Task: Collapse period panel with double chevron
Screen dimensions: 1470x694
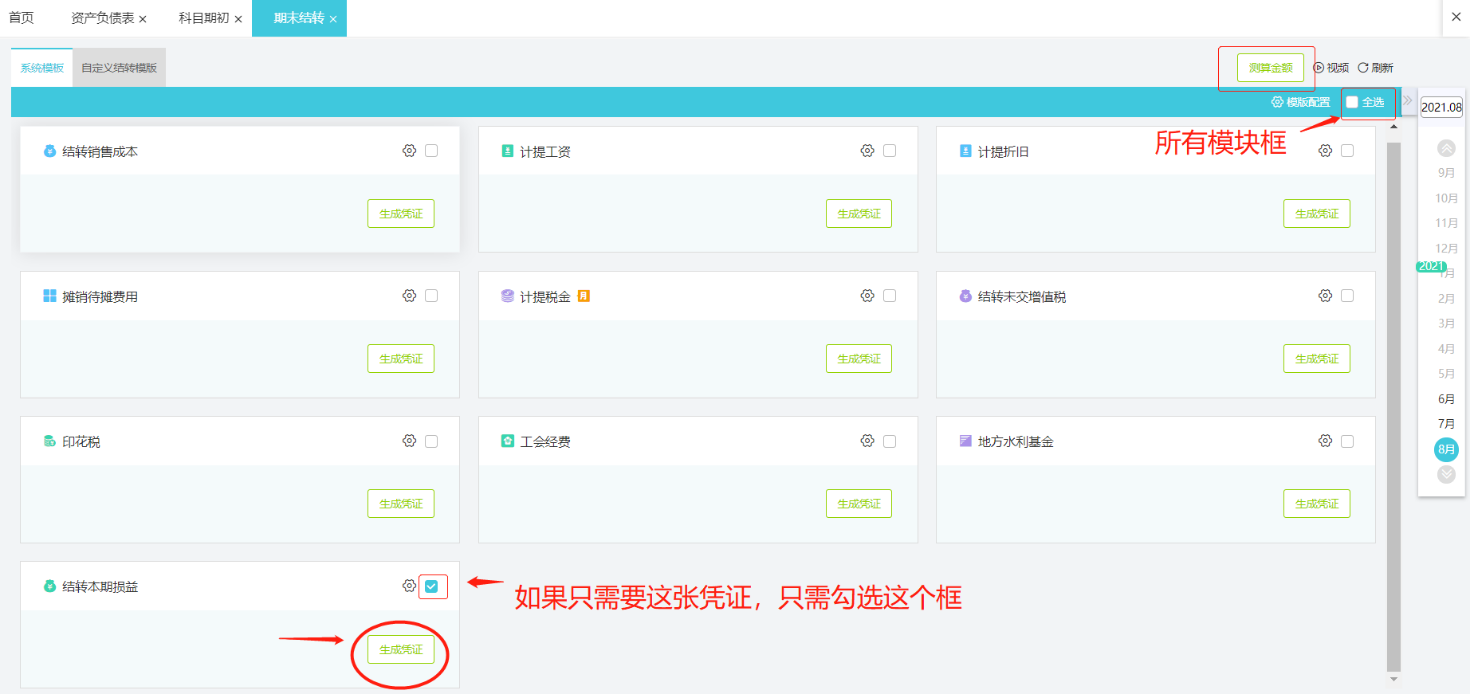Action: pos(1407,101)
